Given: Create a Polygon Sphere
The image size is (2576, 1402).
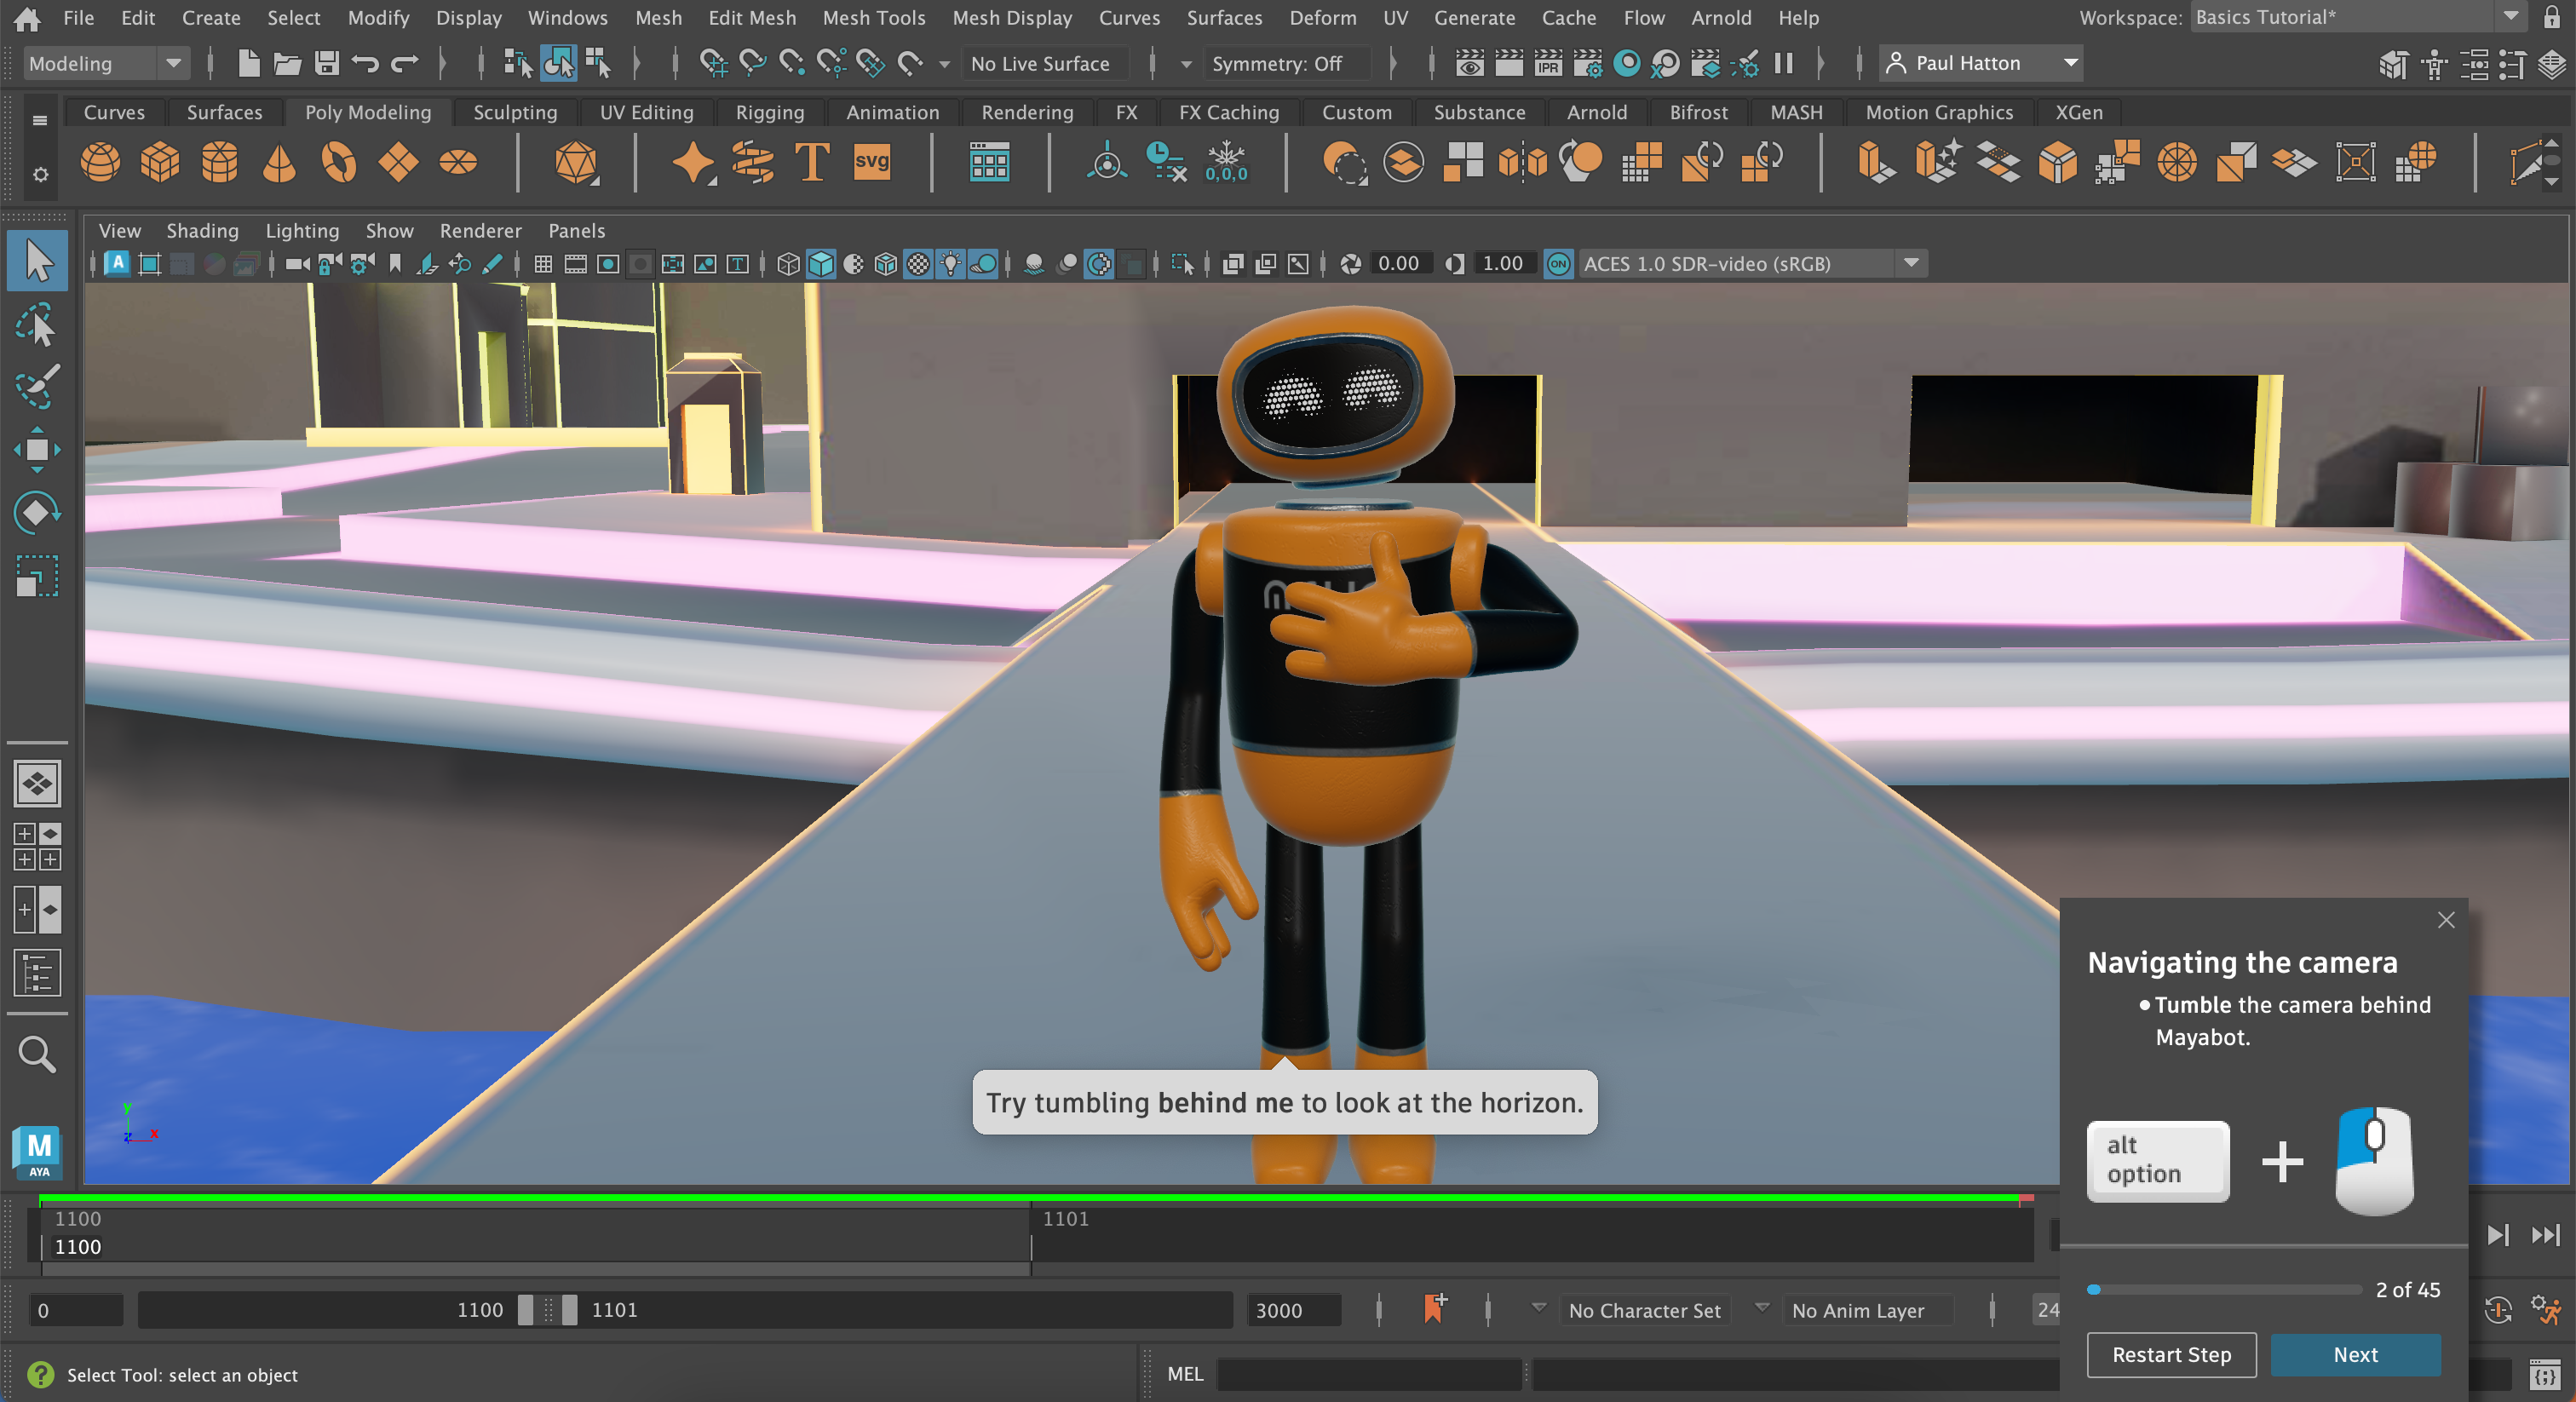Looking at the screenshot, I should point(100,162).
